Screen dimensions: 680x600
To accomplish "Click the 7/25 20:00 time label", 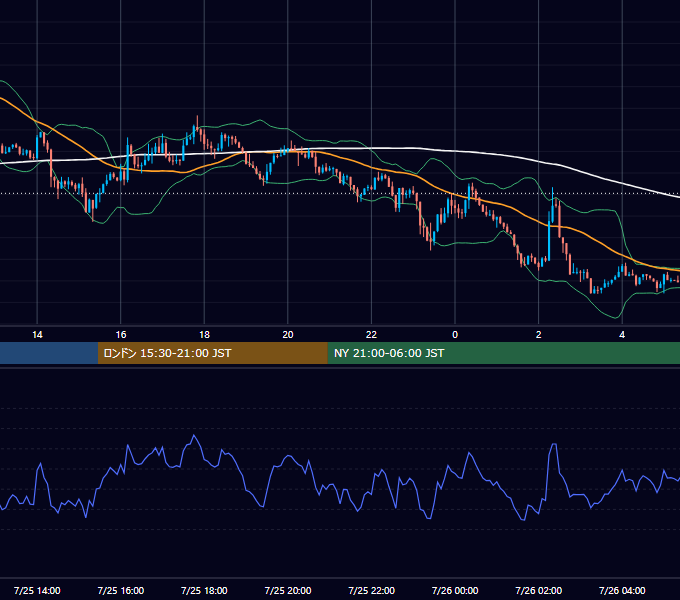I will pos(288,590).
